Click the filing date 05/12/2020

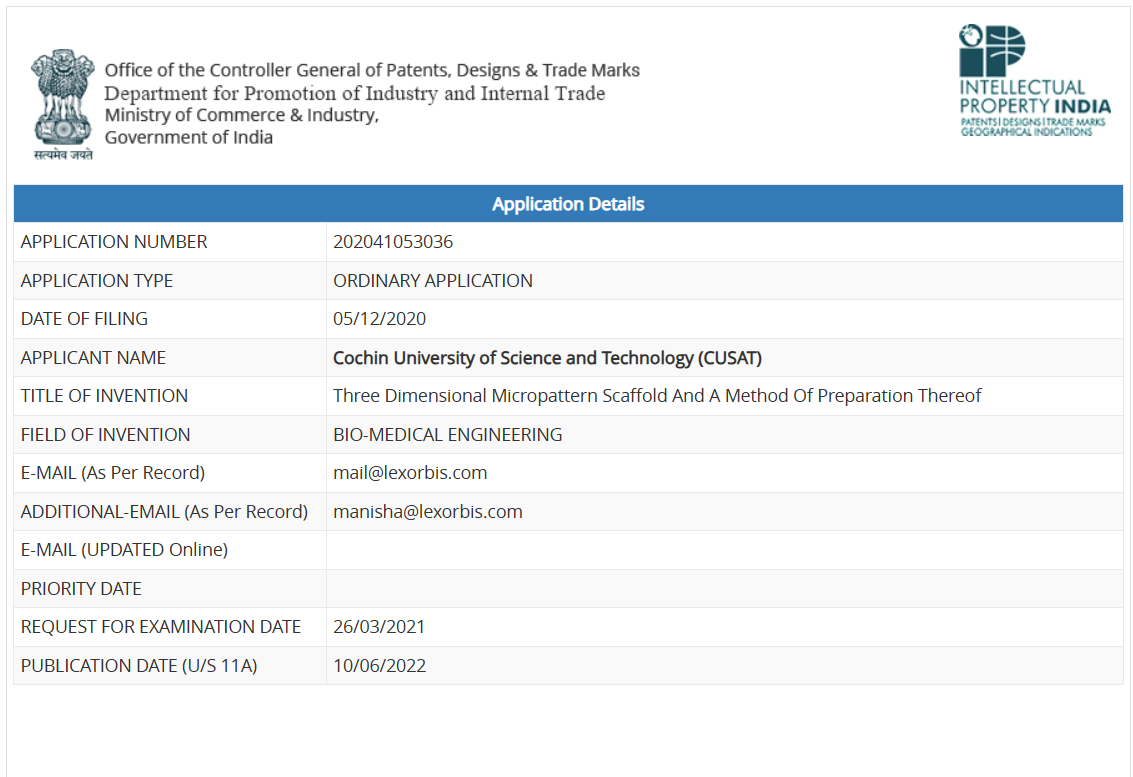click(379, 319)
